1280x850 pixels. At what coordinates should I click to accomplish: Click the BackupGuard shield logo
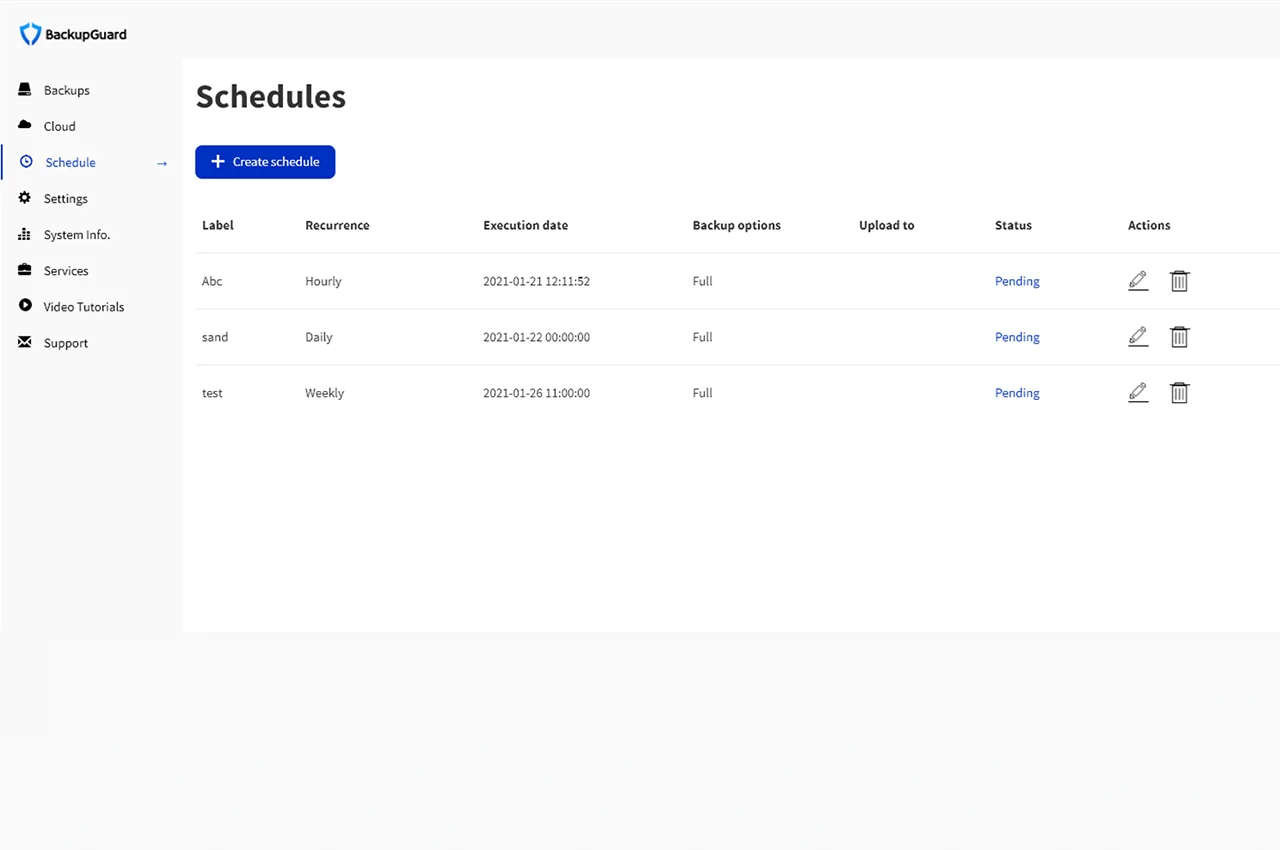tap(30, 34)
